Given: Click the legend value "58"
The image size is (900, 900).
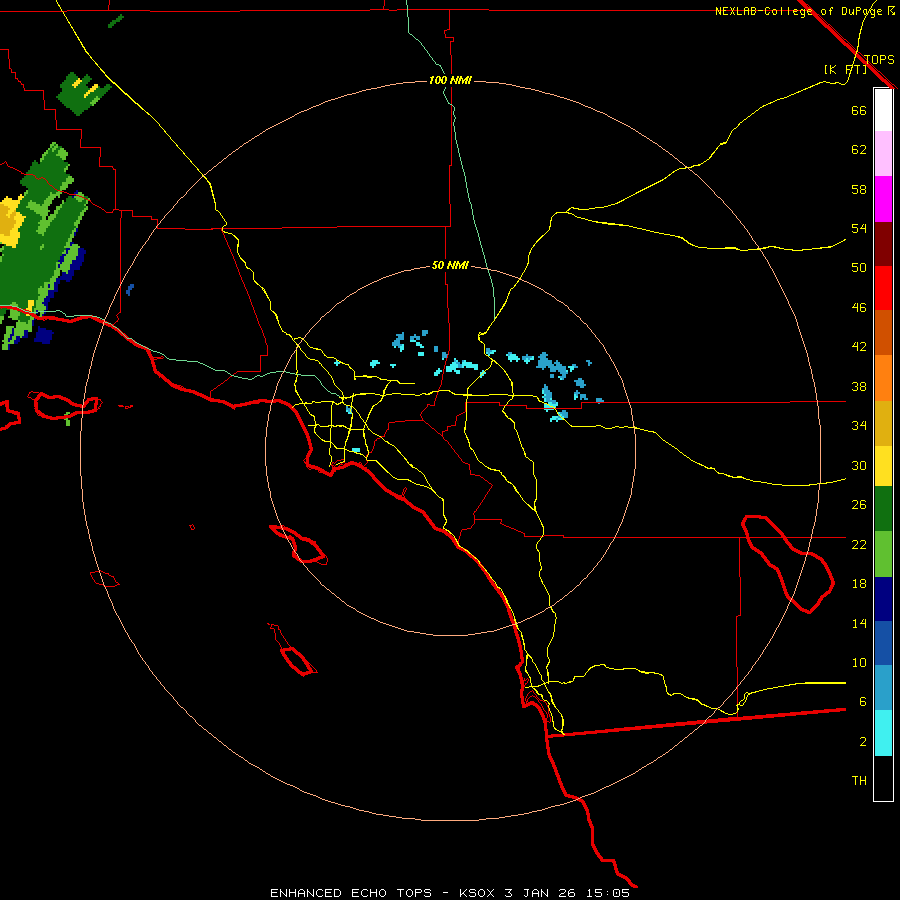Looking at the screenshot, I should [859, 189].
